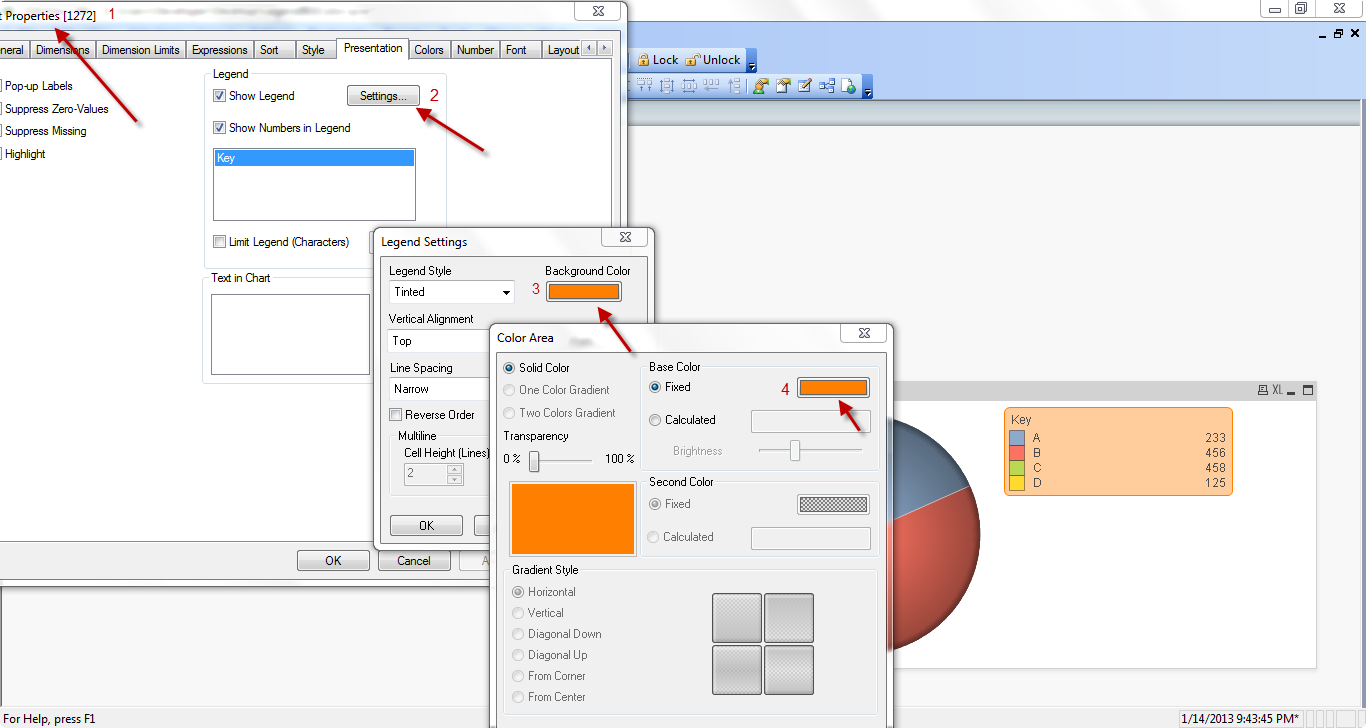Switch to the Dimension Limits tab
1366x728 pixels.
point(141,50)
